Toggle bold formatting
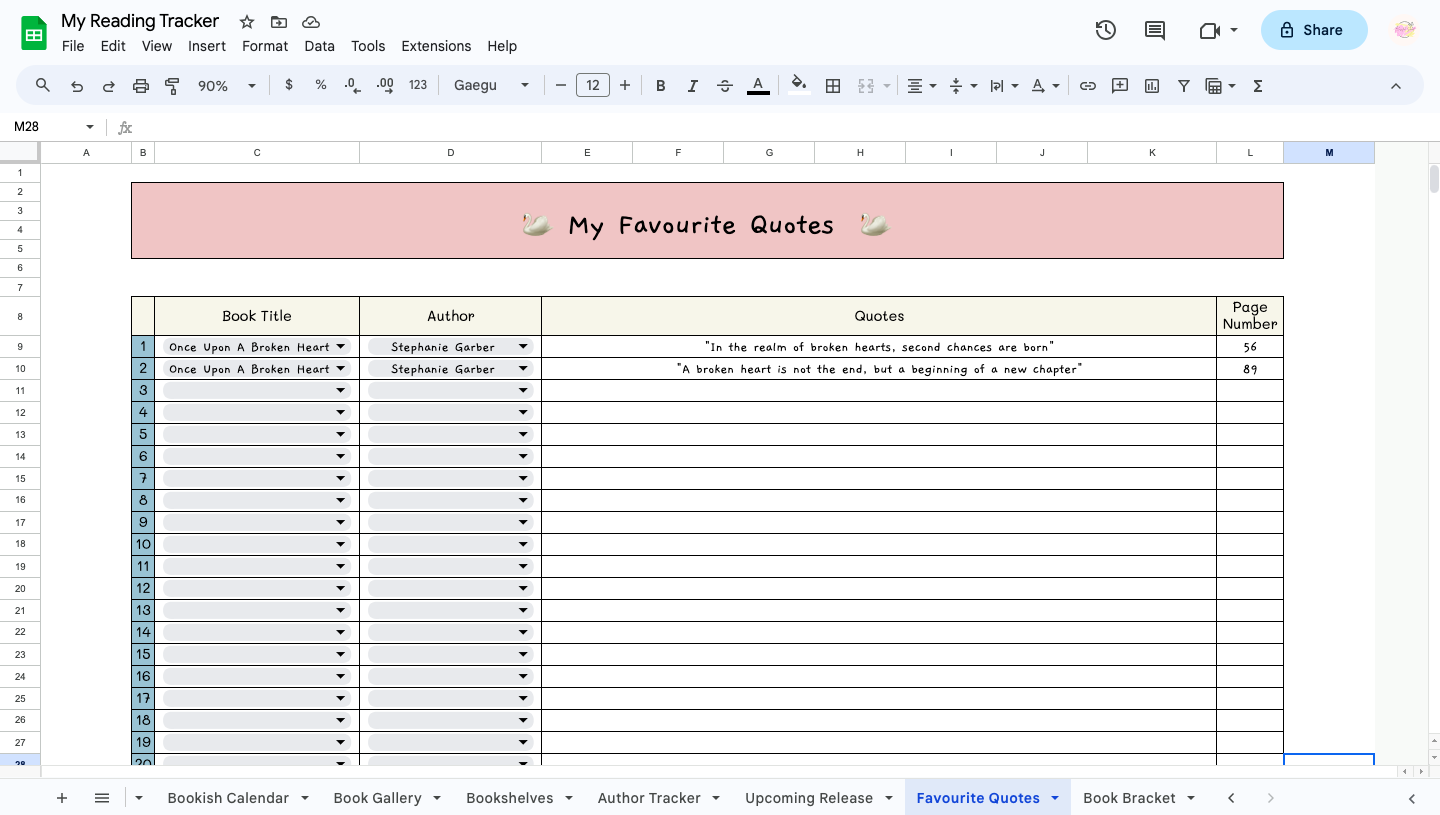The image size is (1440, 815). click(x=660, y=86)
